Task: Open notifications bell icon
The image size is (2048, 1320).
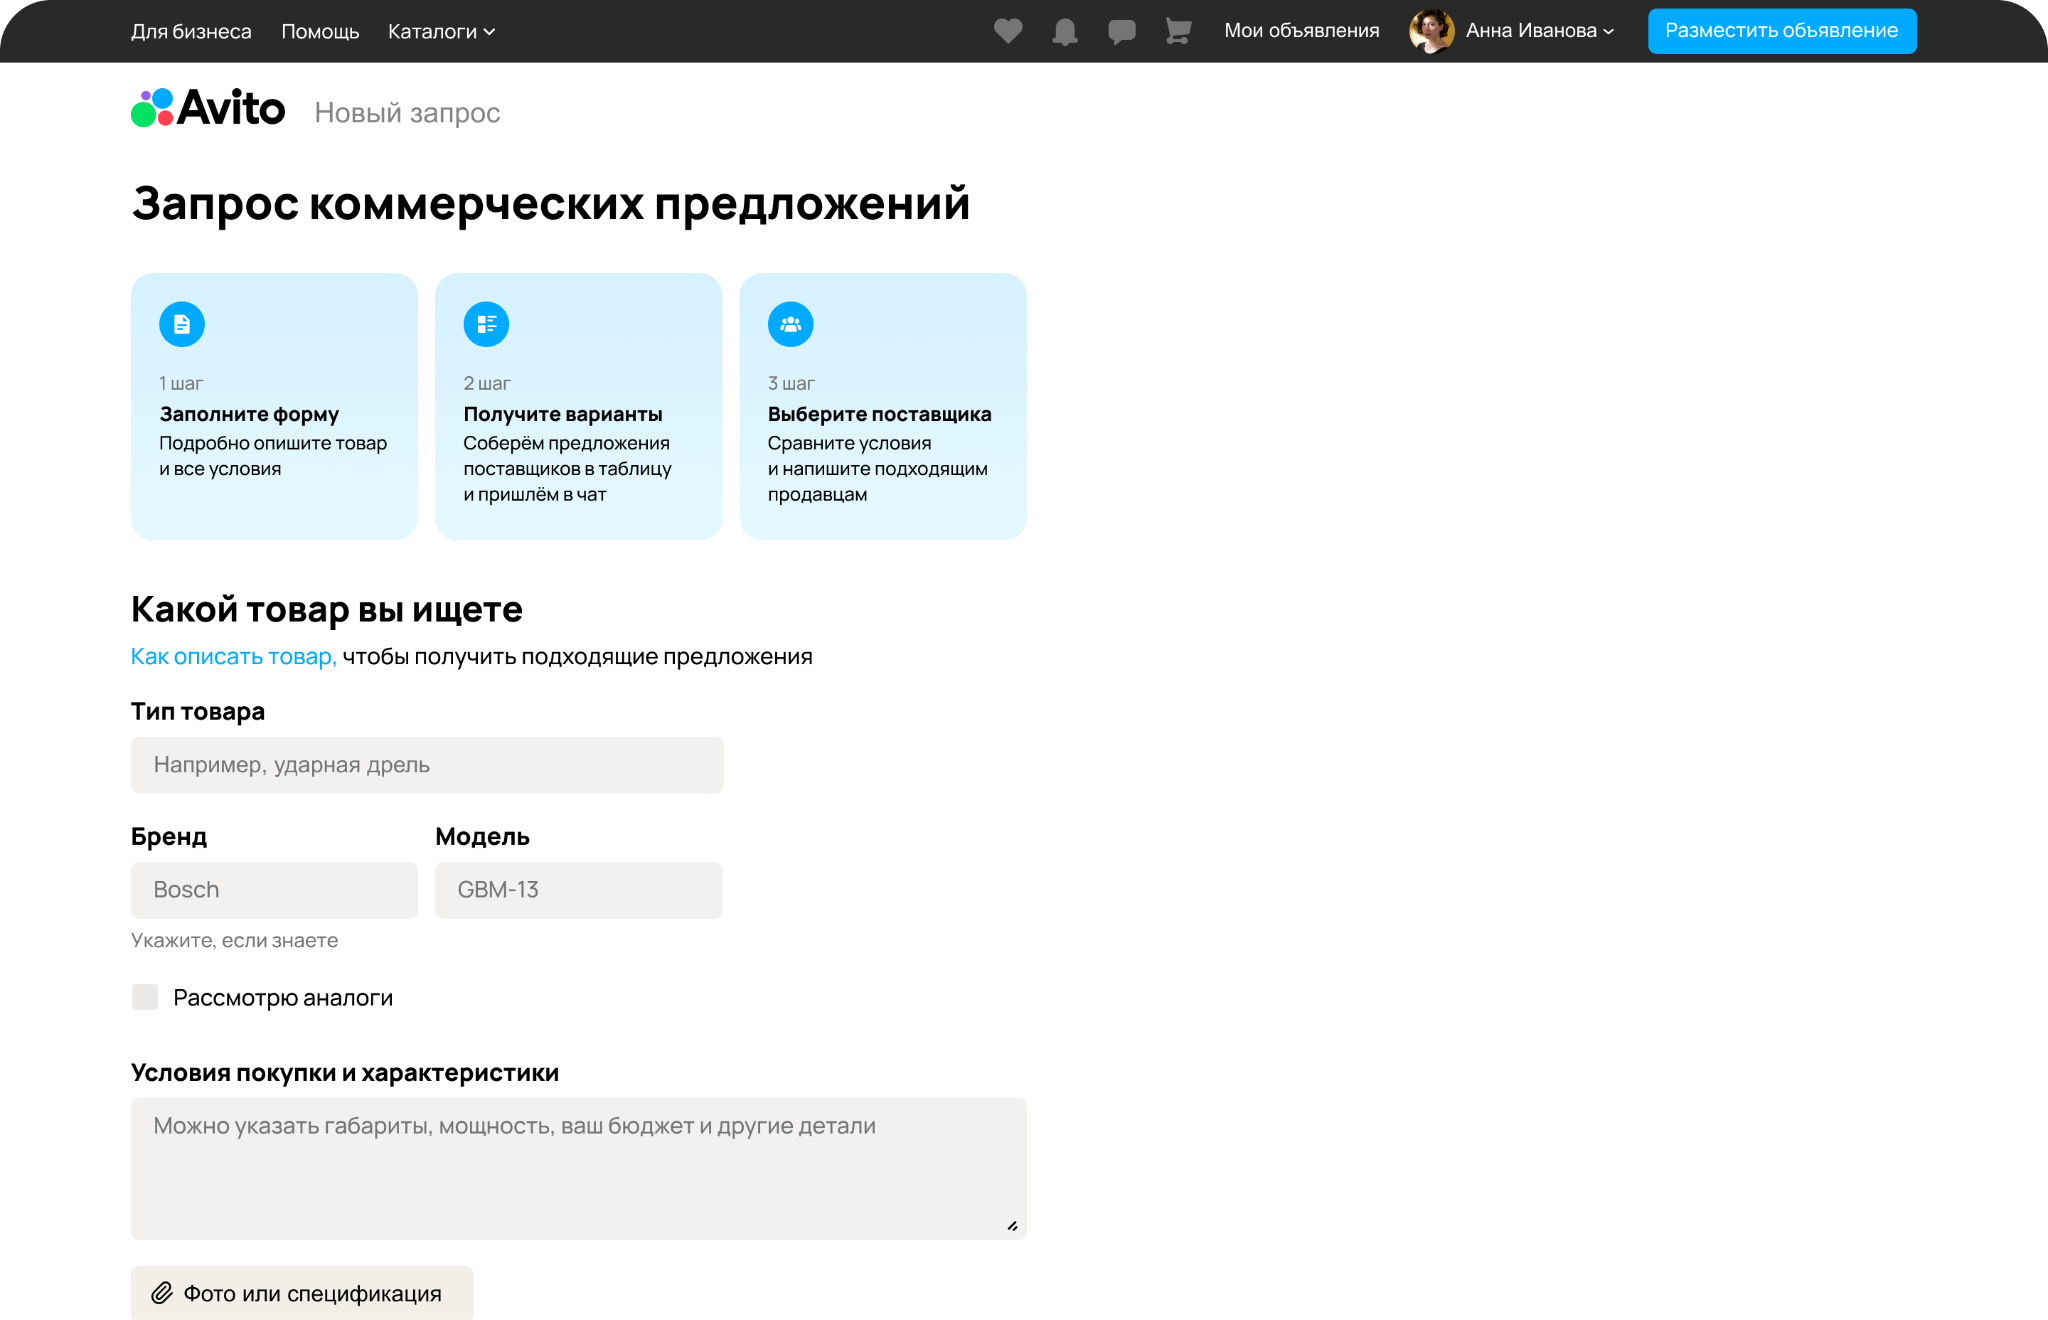Action: tap(1065, 32)
